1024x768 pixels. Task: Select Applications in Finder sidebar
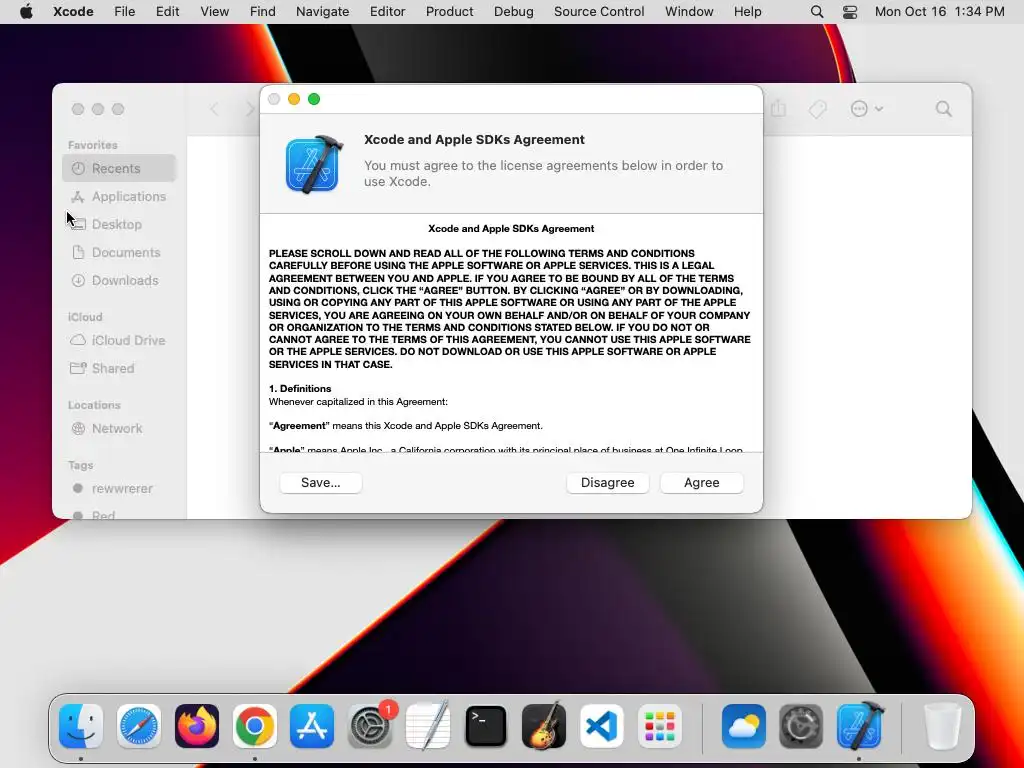click(x=120, y=197)
